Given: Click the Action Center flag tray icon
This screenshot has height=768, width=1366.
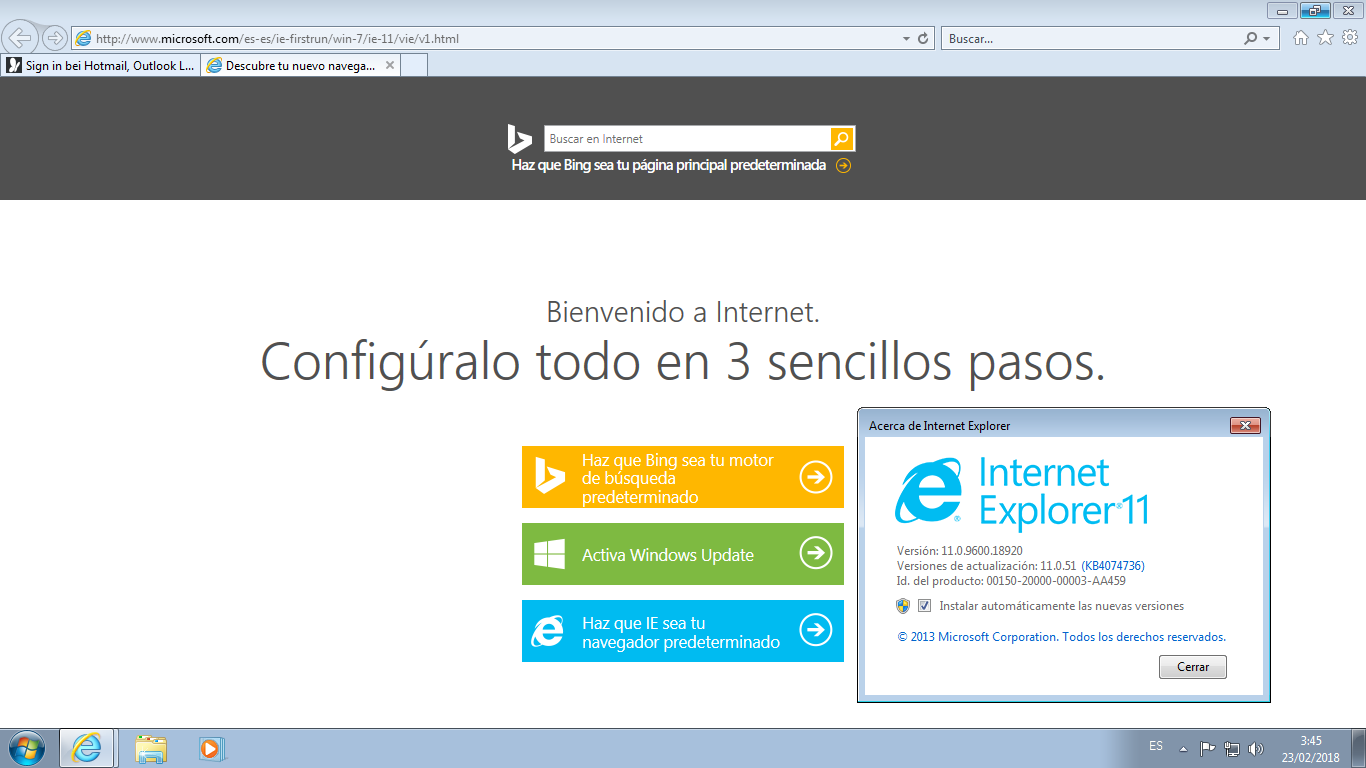Looking at the screenshot, I should (x=1207, y=748).
